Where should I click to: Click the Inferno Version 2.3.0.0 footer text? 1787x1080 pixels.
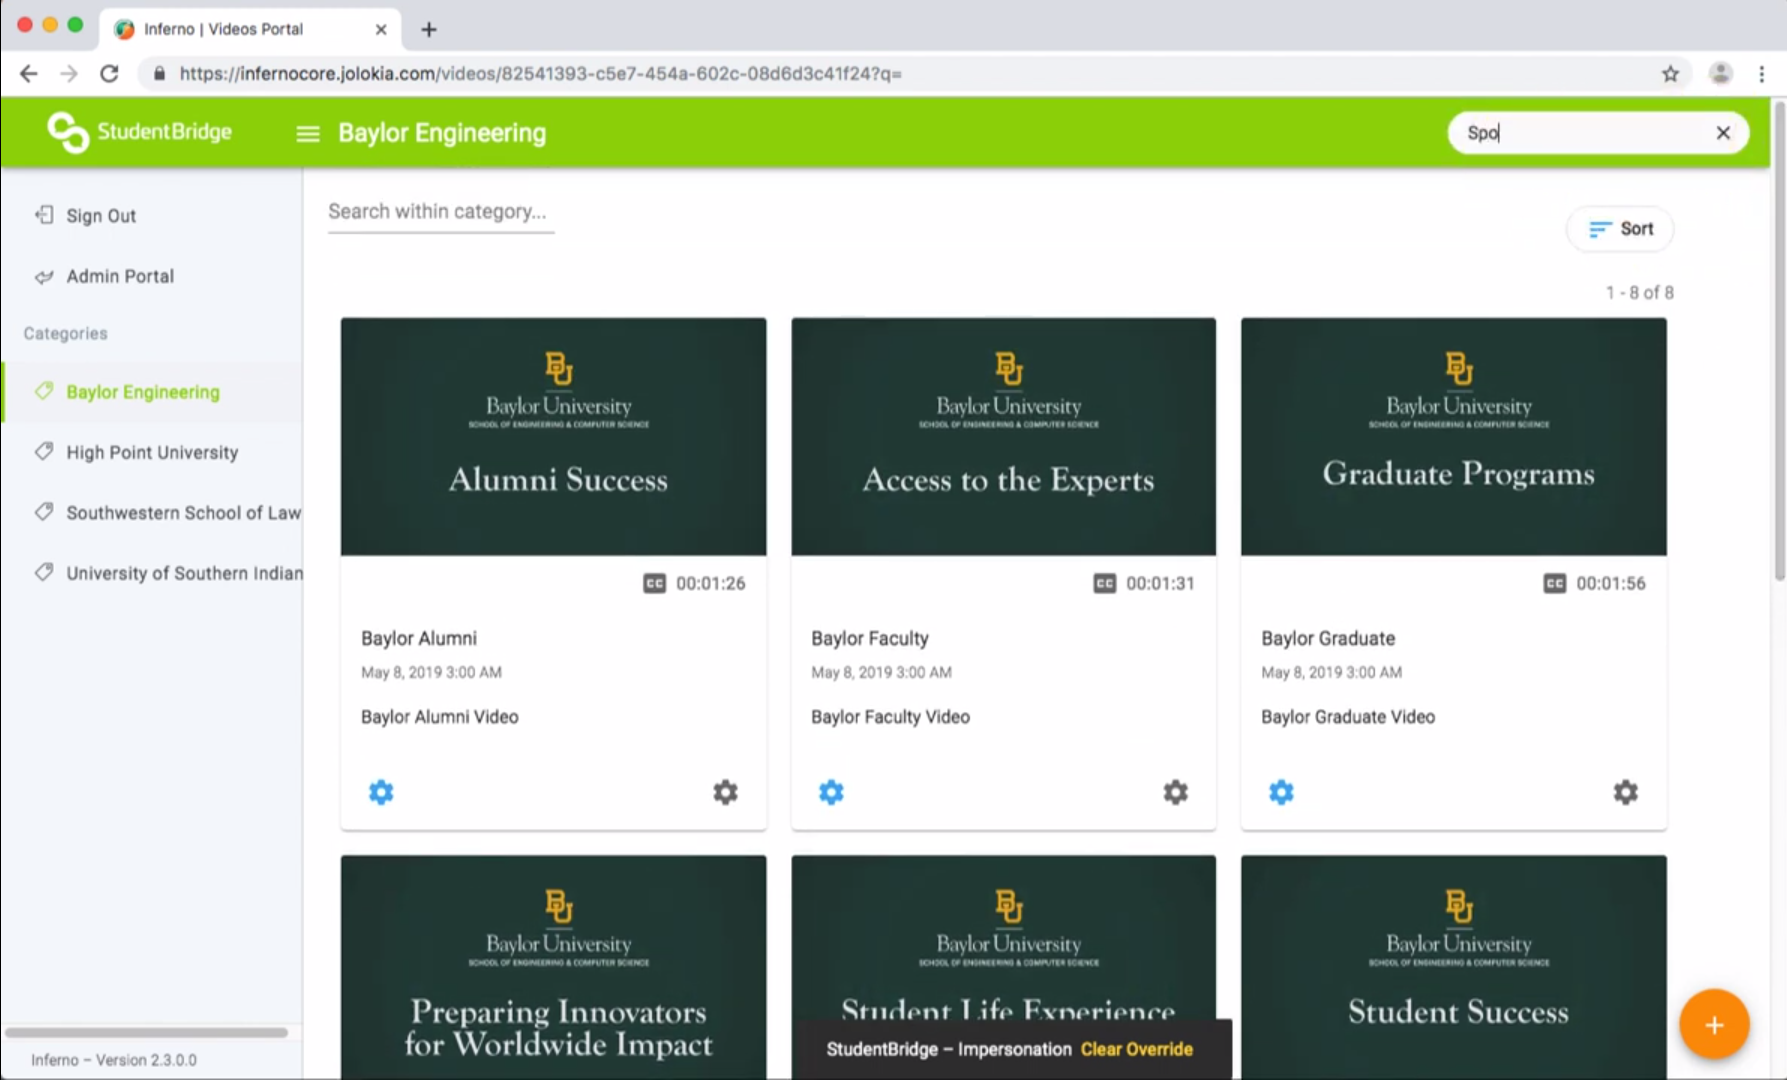tap(114, 1060)
